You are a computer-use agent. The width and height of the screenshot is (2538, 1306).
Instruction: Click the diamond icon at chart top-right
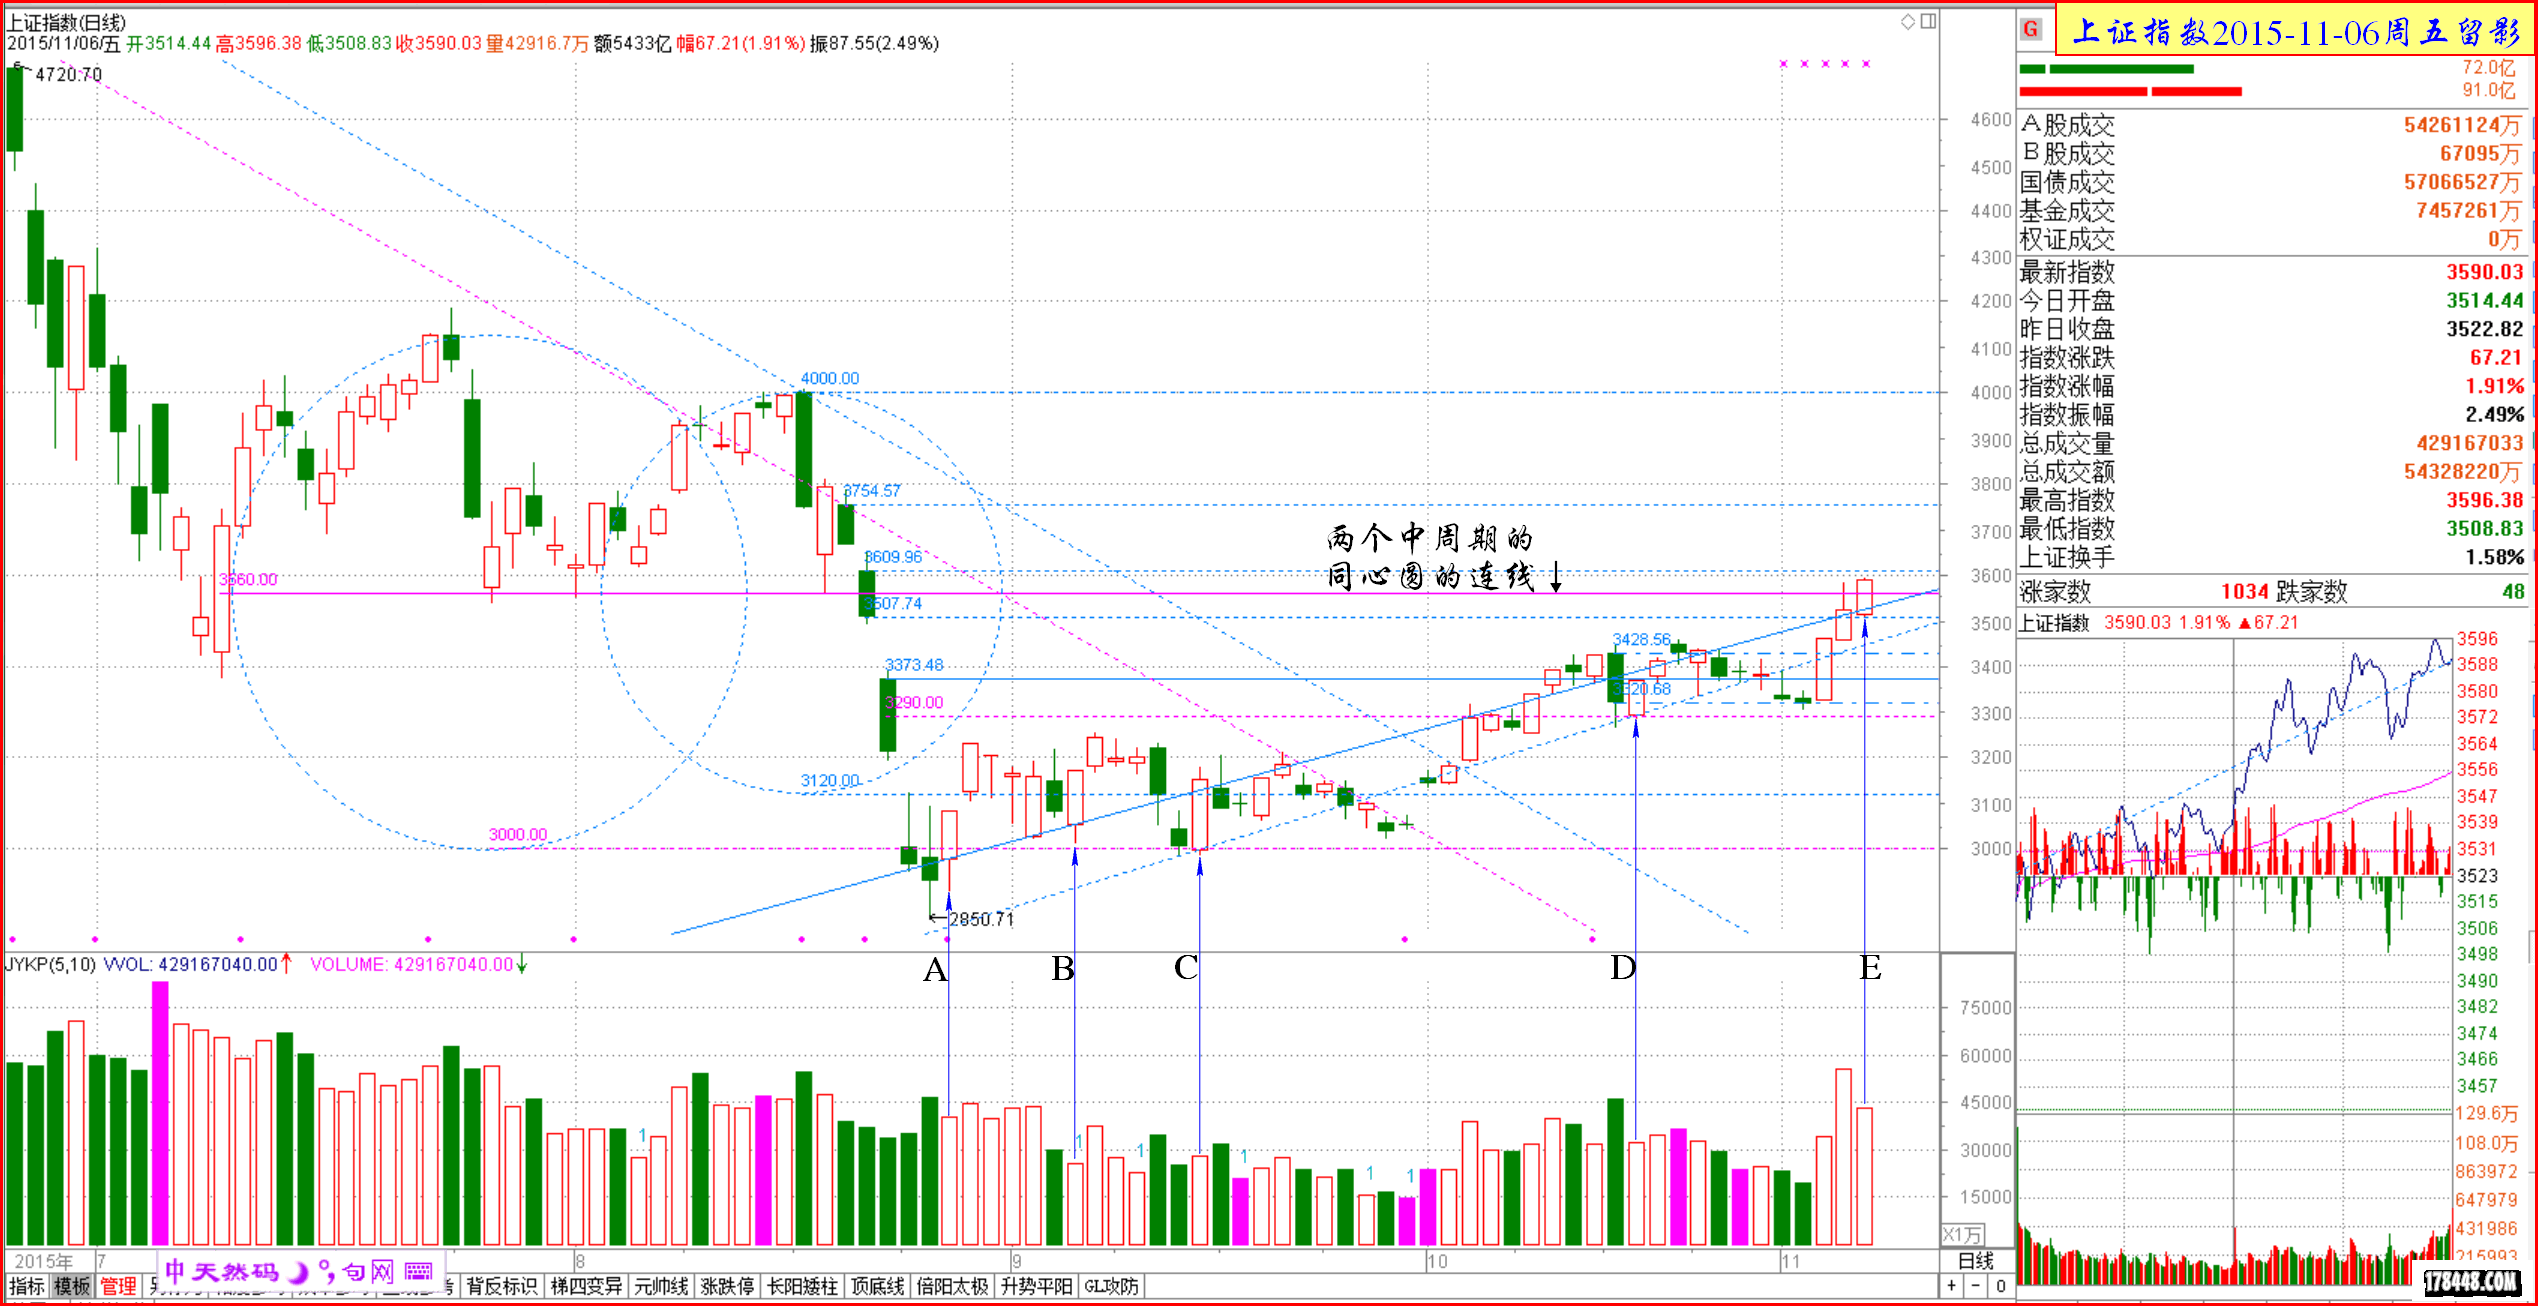tap(1909, 21)
